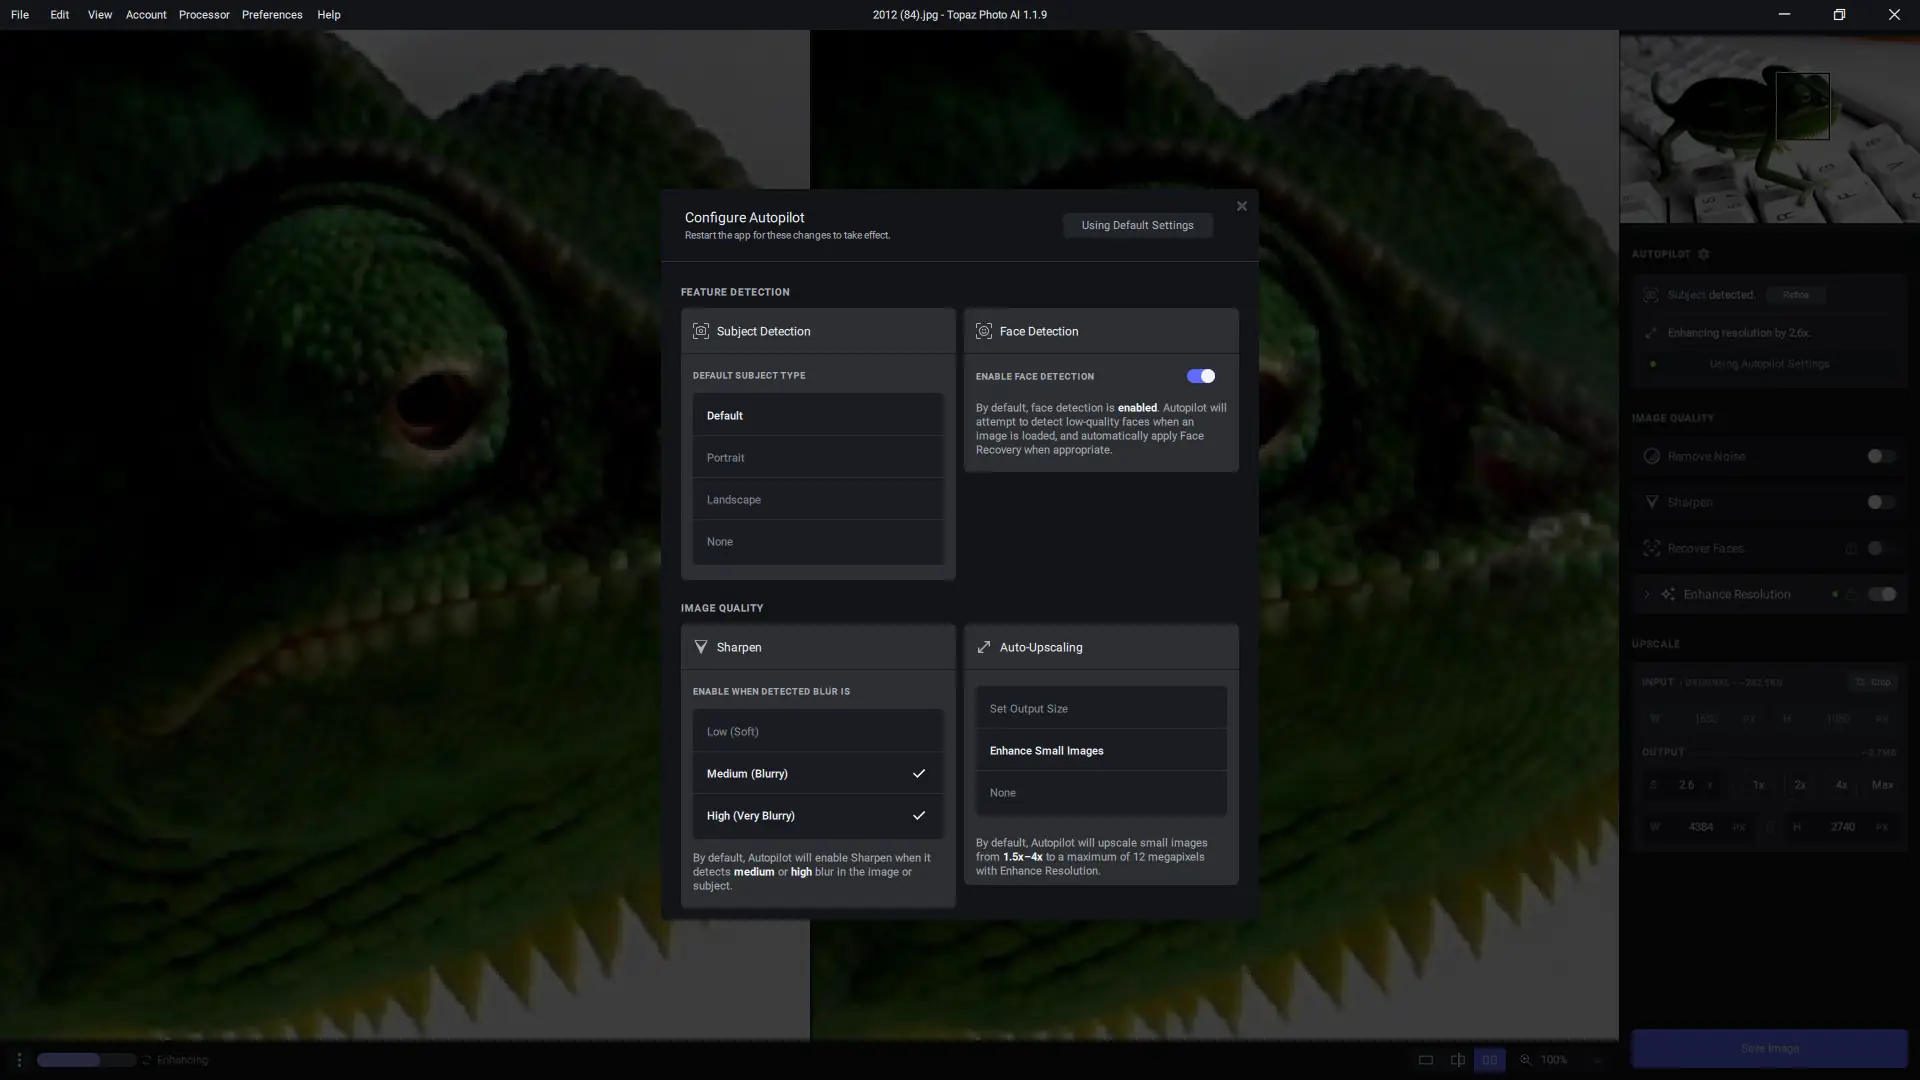Click the Auto-Upscaling arrow icon
The height and width of the screenshot is (1080, 1920).
click(x=984, y=647)
